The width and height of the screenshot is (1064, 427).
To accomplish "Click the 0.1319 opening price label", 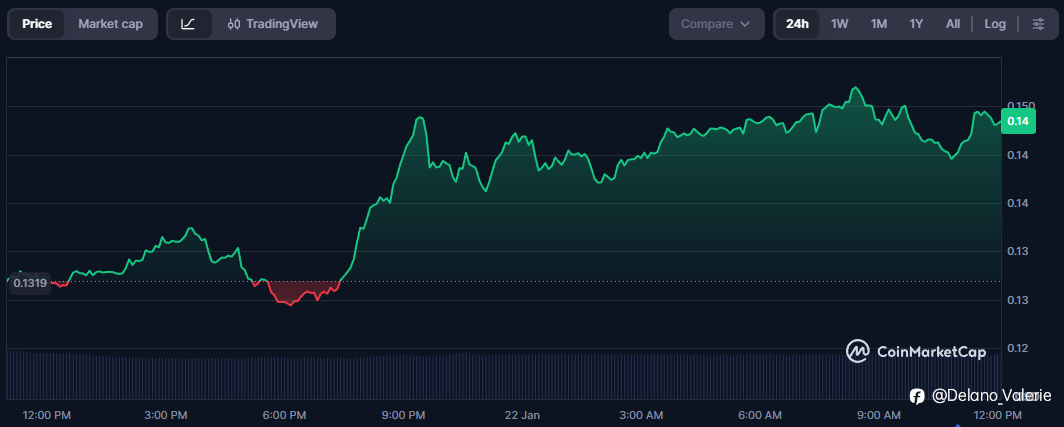I will coord(30,283).
